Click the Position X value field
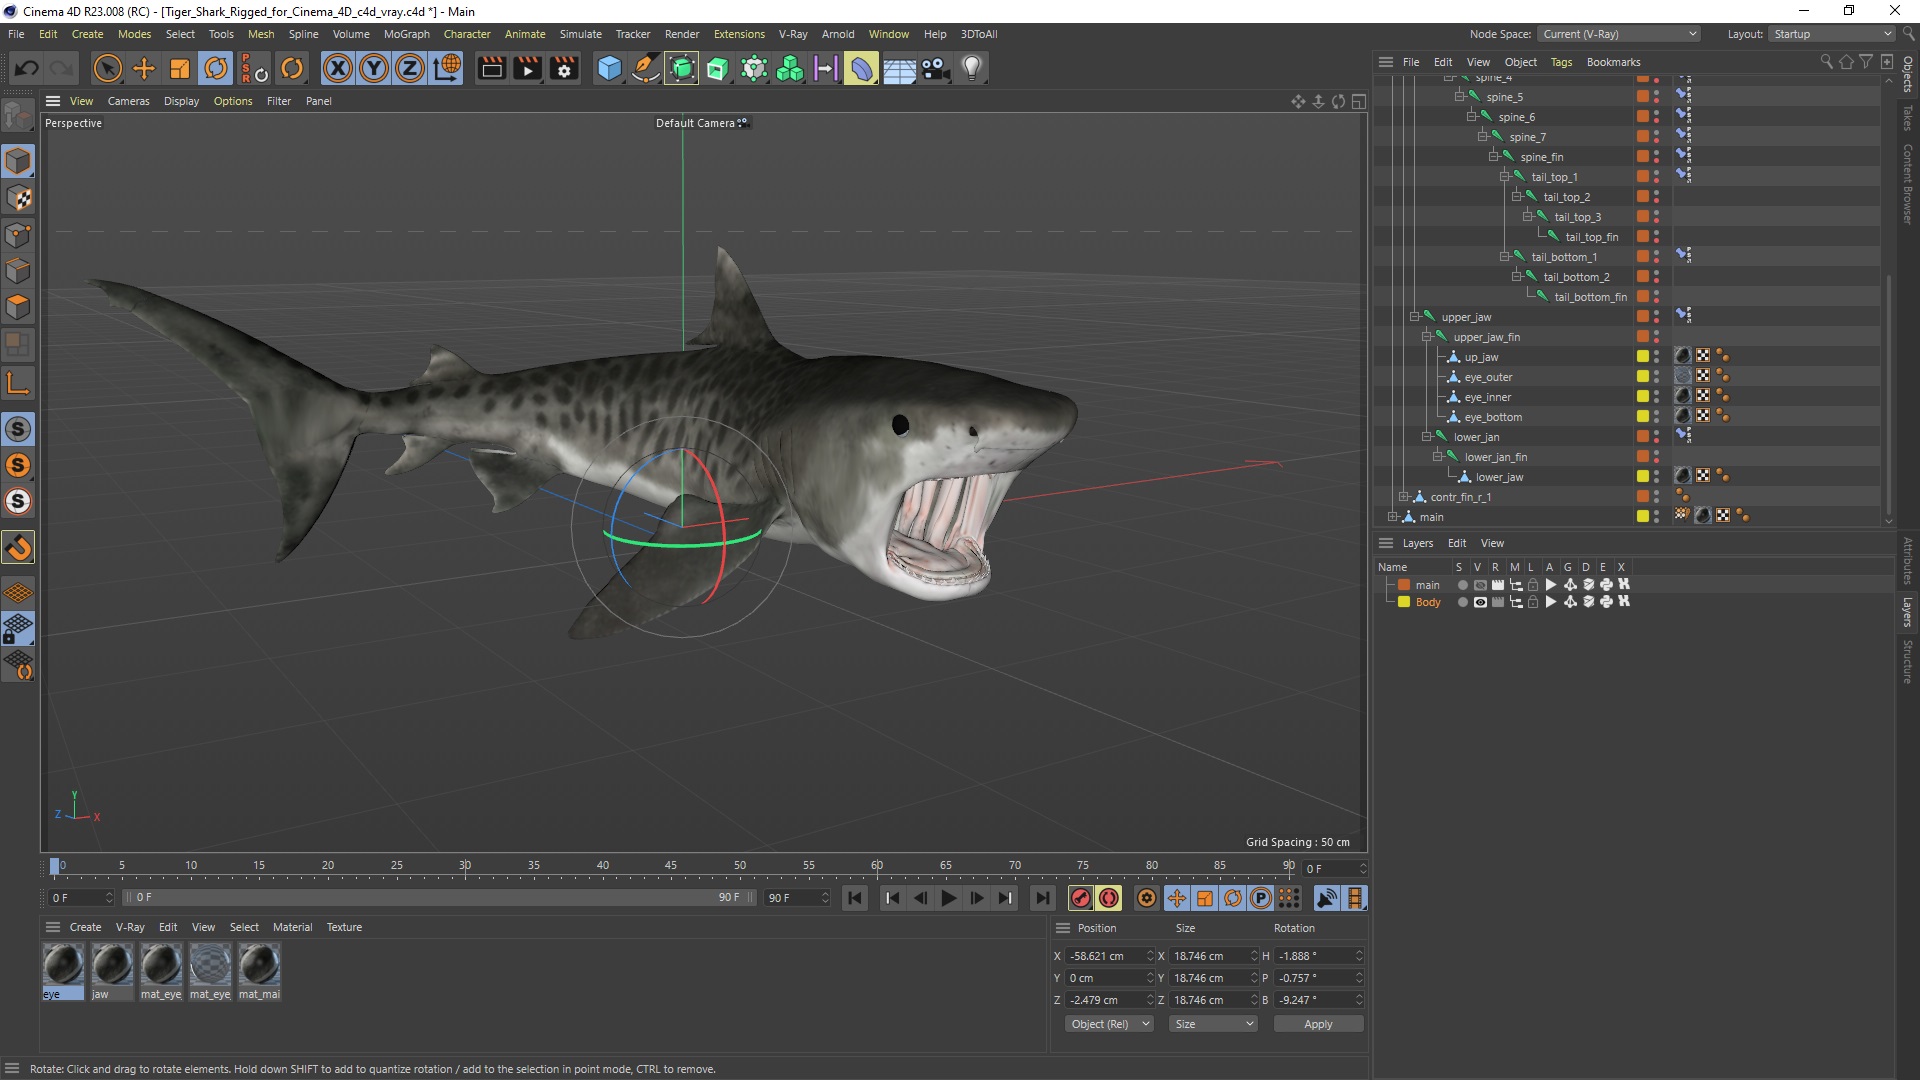This screenshot has width=1920, height=1080. 1105,956
